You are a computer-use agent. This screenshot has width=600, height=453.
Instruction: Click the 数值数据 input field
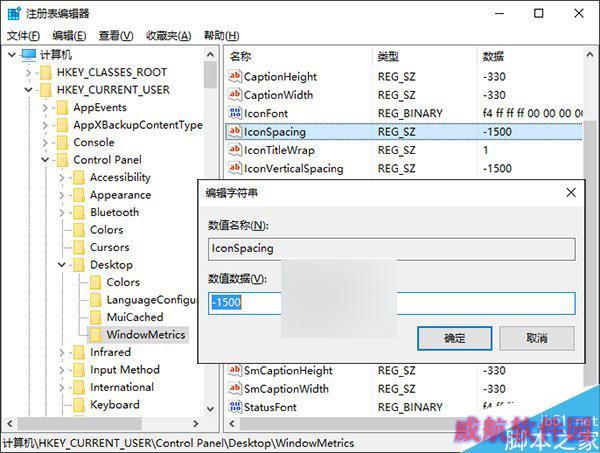[x=391, y=303]
